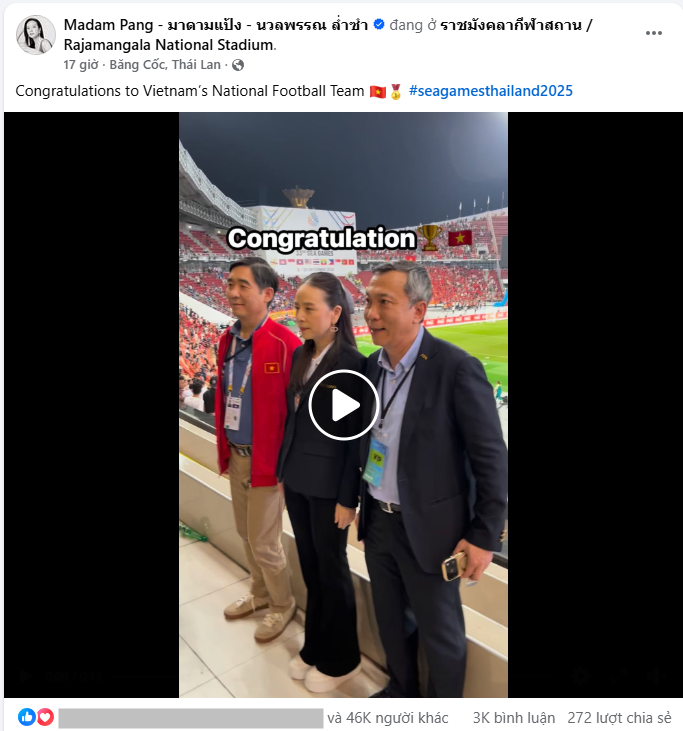683x731 pixels.
Task: Click the red heart reaction icon
Action: (45, 717)
